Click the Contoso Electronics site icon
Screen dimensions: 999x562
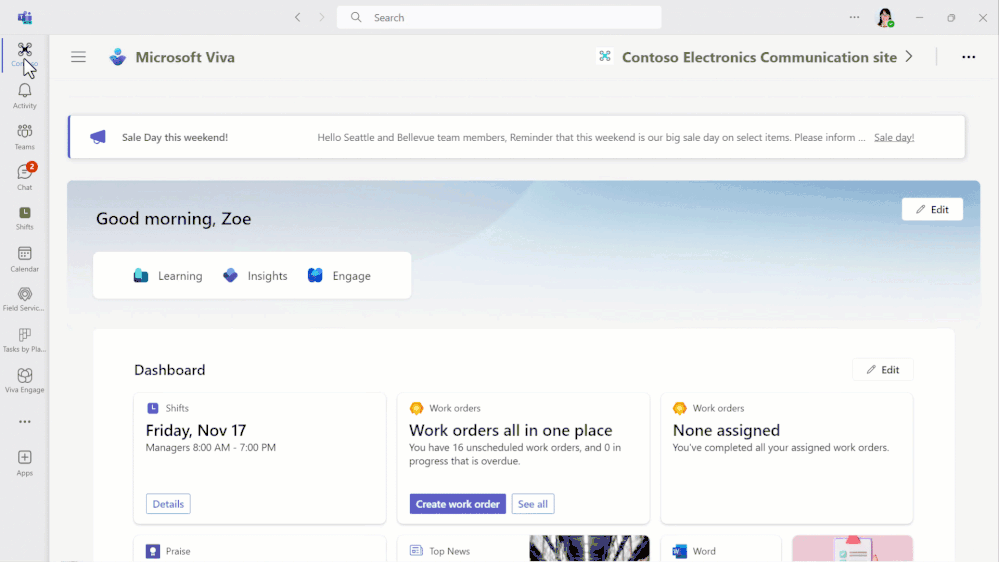pos(605,57)
